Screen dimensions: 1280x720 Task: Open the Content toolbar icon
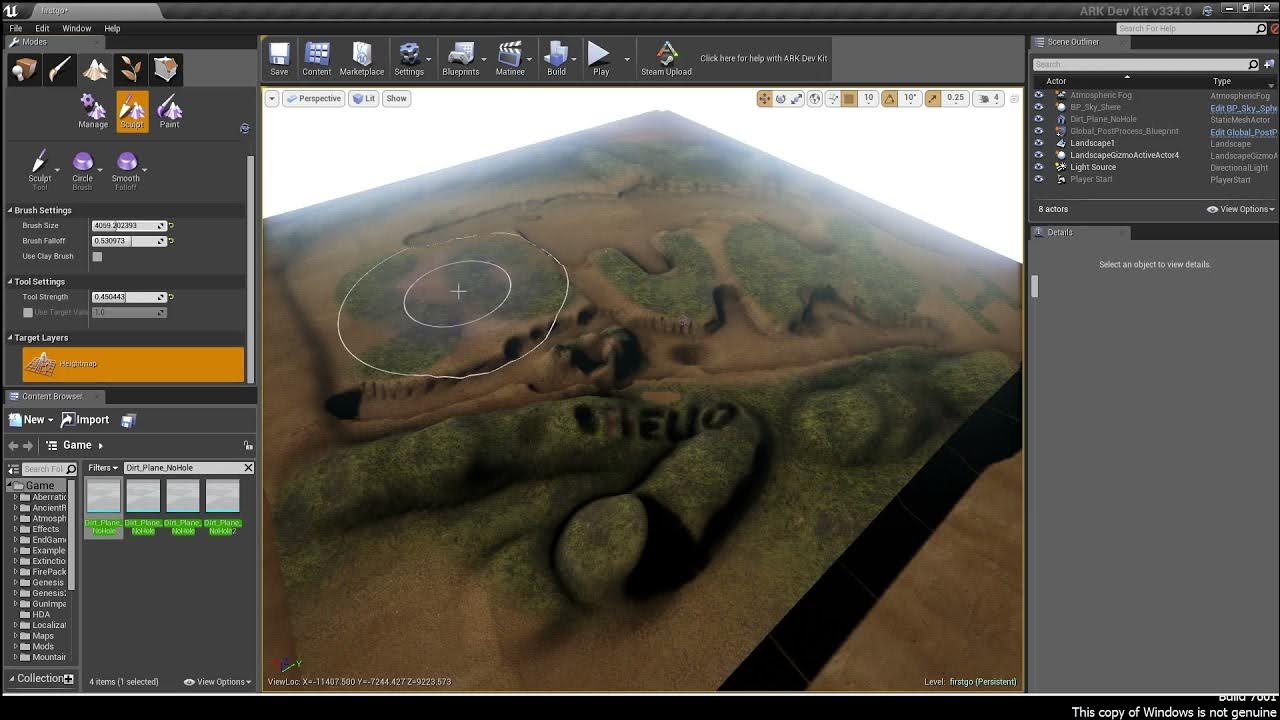pyautogui.click(x=317, y=58)
